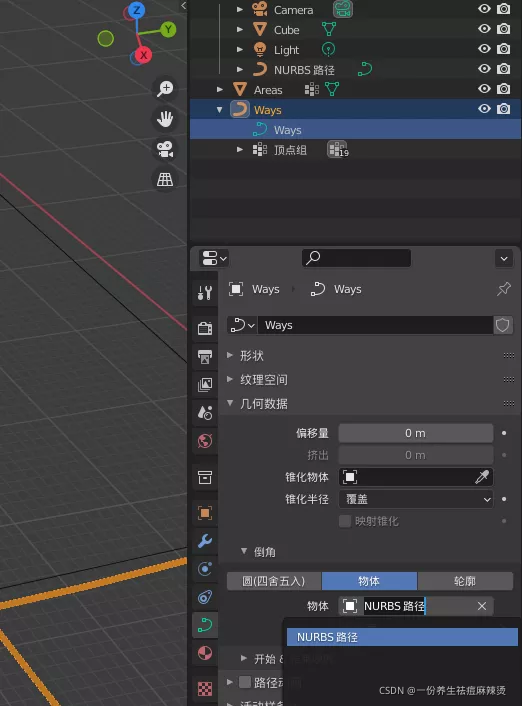Select the 物体 bevel mode button

click(369, 581)
